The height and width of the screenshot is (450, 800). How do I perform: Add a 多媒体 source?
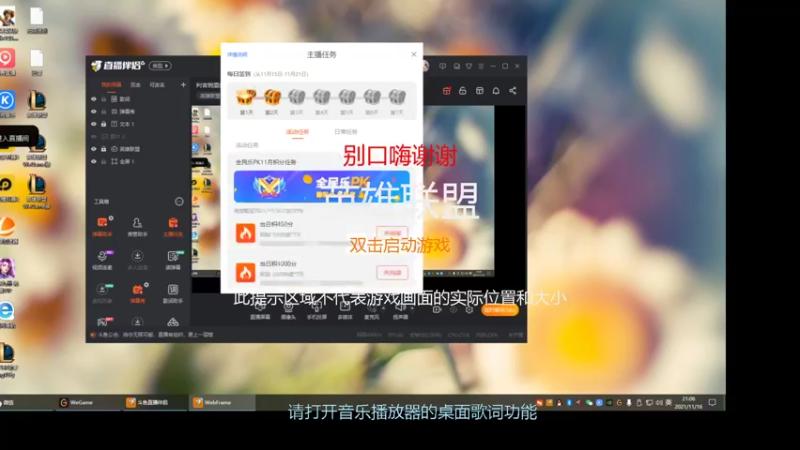[345, 311]
